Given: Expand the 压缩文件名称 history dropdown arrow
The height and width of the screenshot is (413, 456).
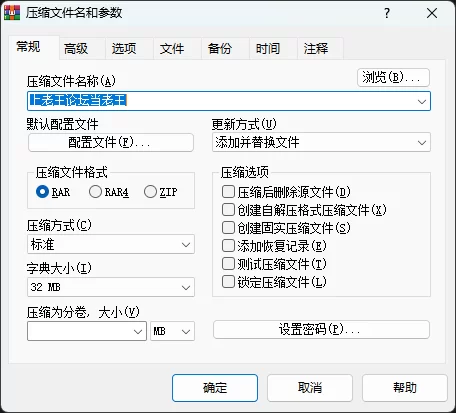Looking at the screenshot, I should pos(422,101).
